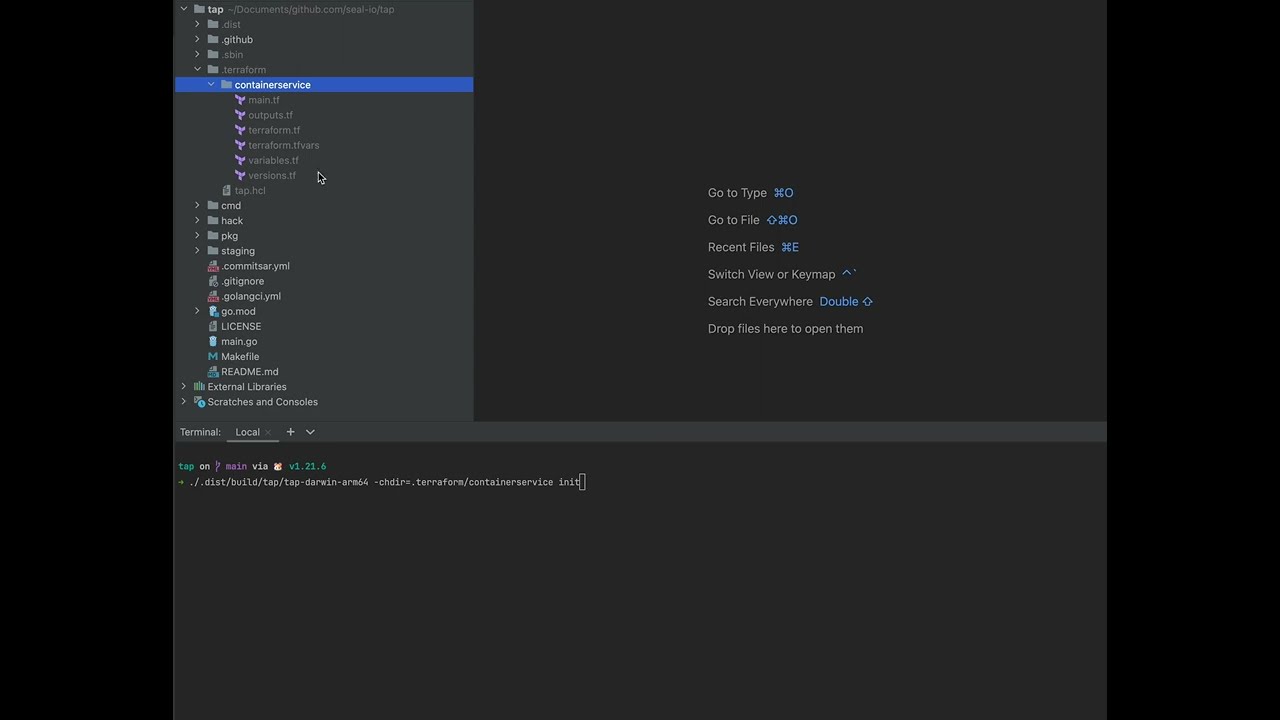Click the Makefile file icon
Viewport: 1280px width, 720px height.
(213, 356)
